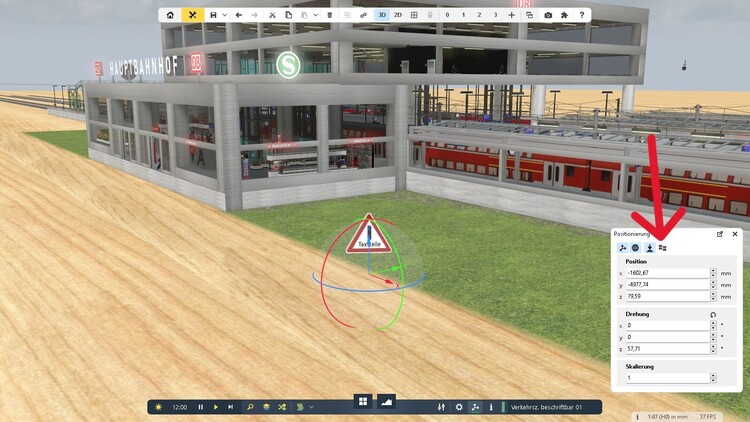This screenshot has height=422, width=750.
Task: Open the save options dropdown arrow
Action: point(224,15)
